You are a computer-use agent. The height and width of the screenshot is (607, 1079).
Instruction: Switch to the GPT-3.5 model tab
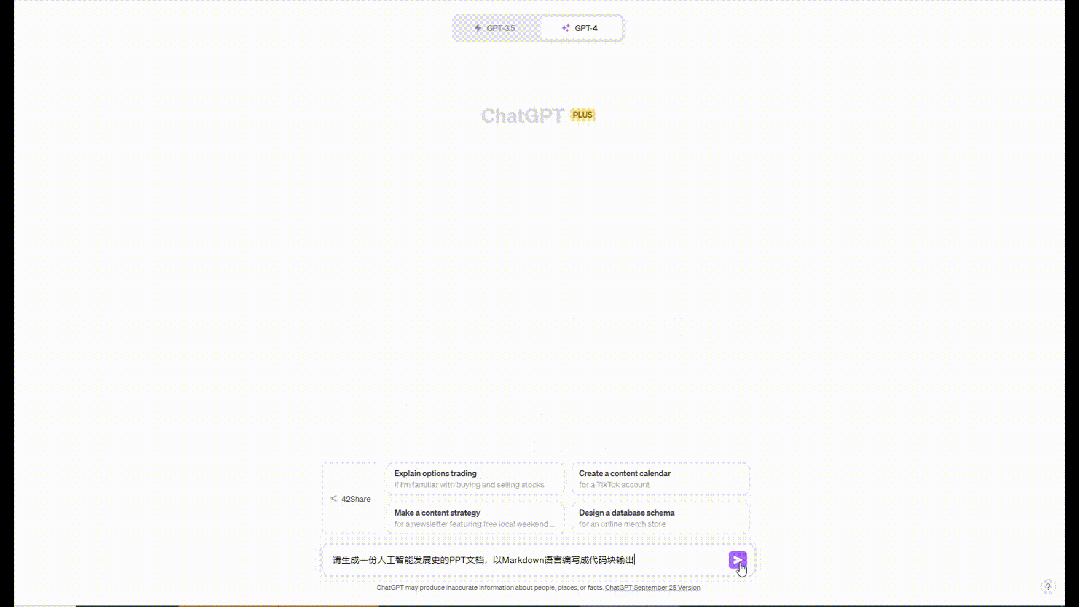pyautogui.click(x=496, y=28)
